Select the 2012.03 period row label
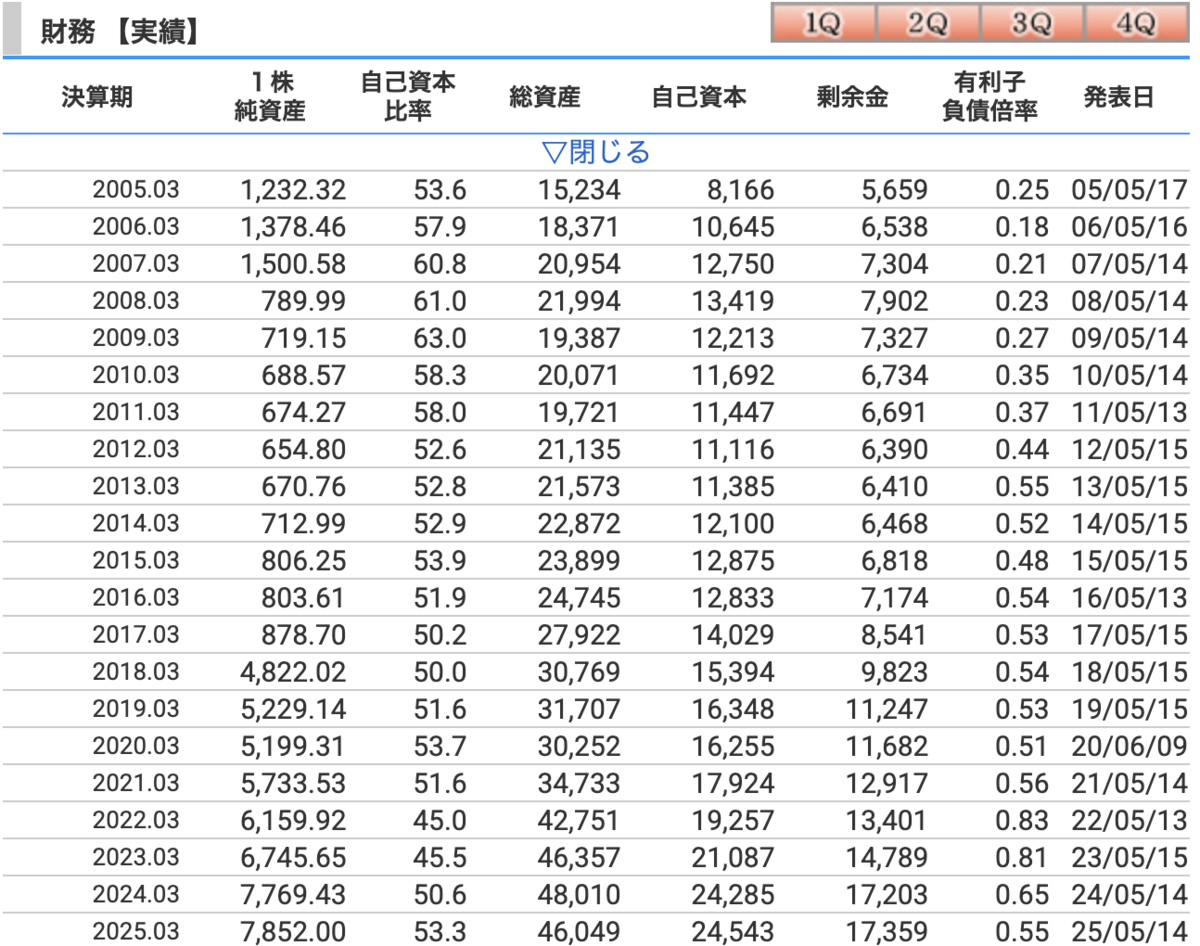 136,449
